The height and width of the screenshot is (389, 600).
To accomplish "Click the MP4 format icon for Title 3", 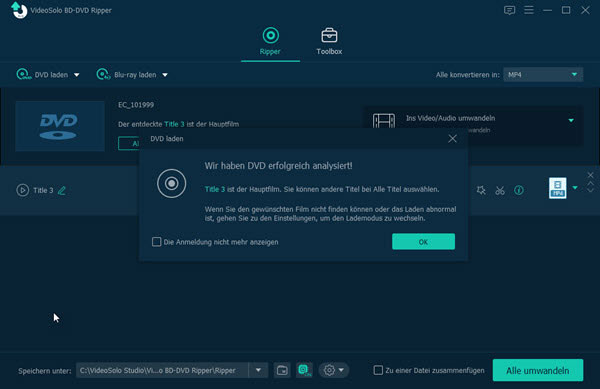I will click(x=558, y=188).
